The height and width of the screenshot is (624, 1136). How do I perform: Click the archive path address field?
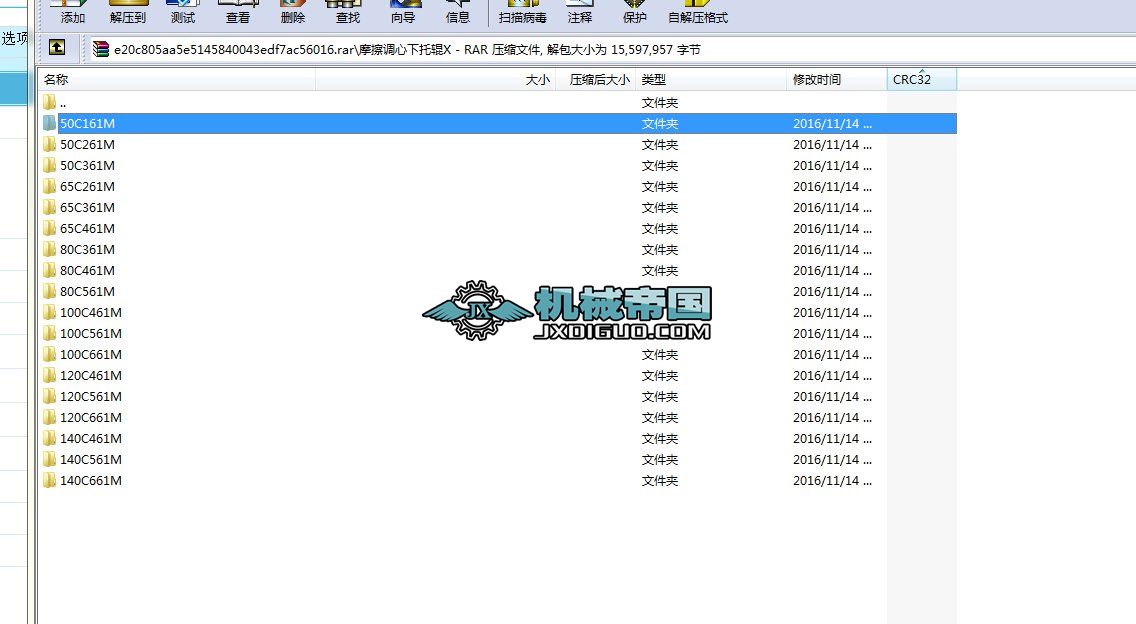[x=612, y=49]
